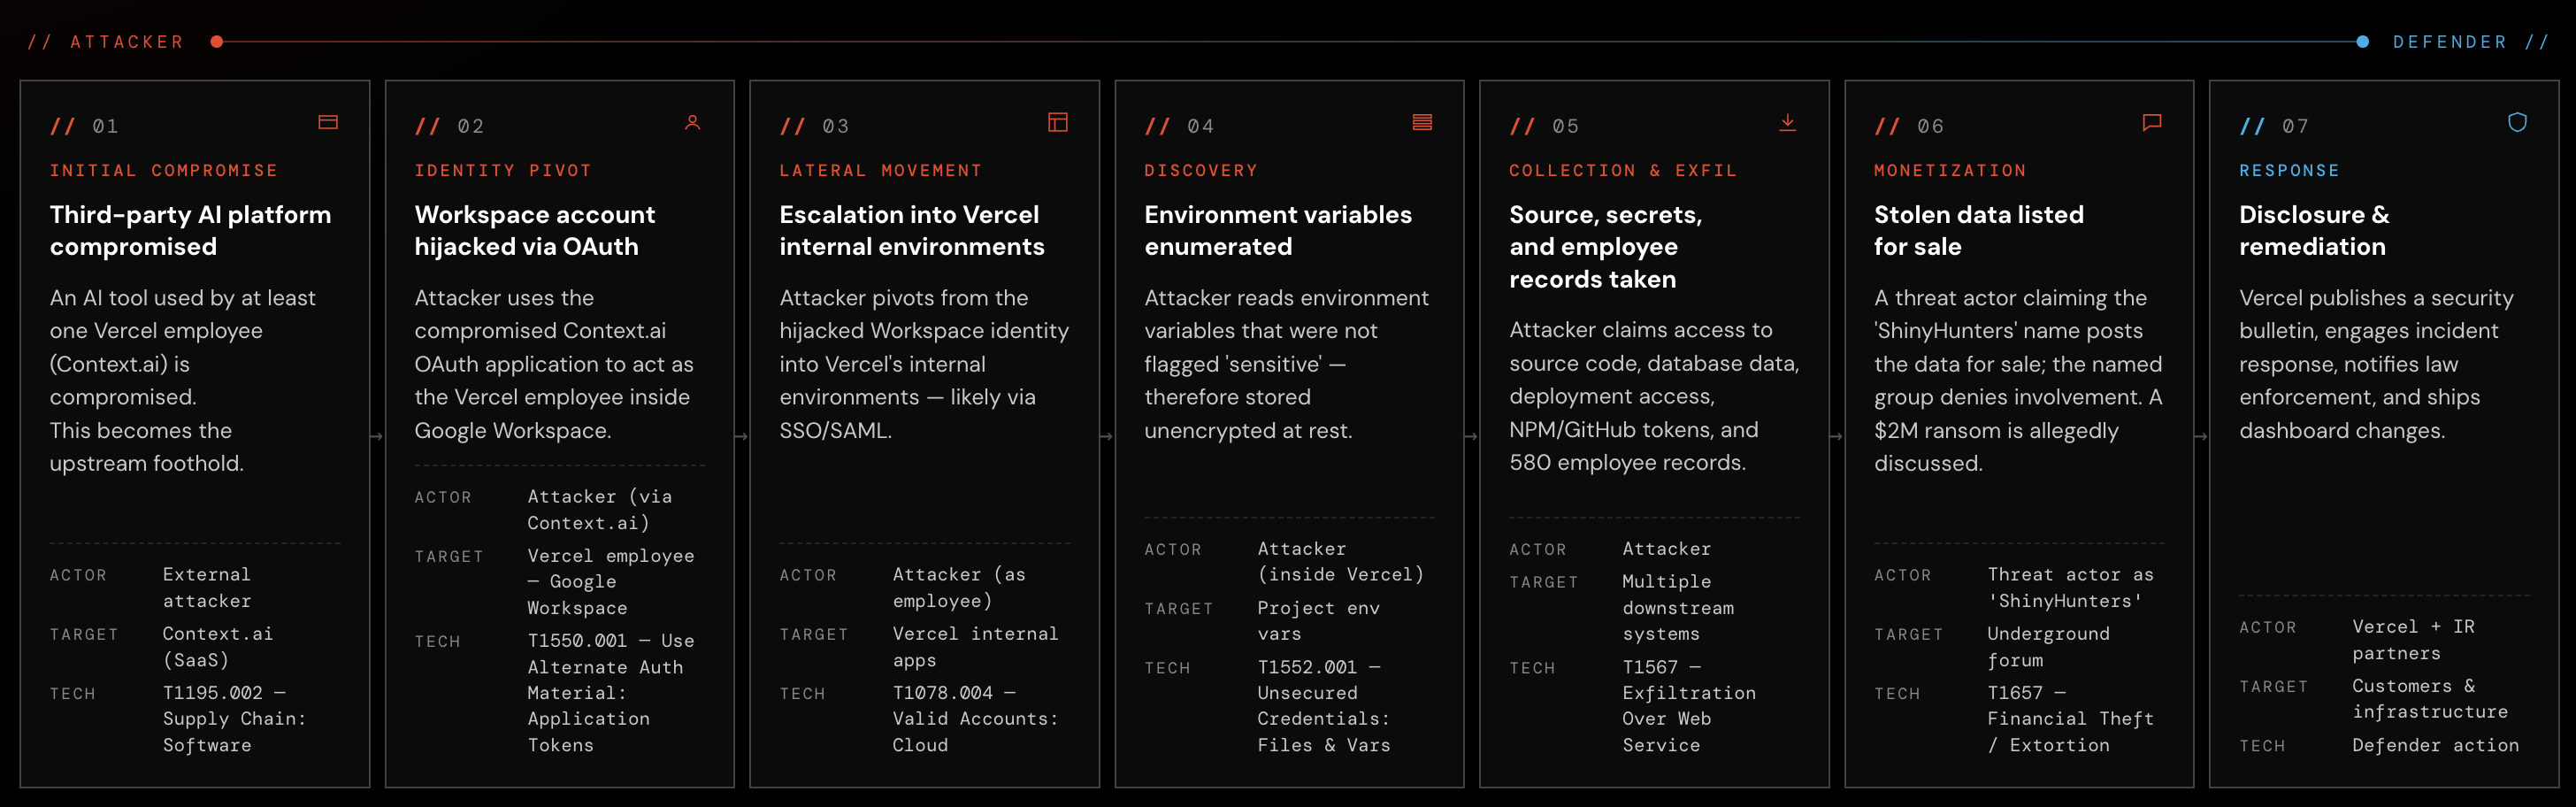Screen dimensions: 2576x807
Task: Click the '// 04' step number
Action: [x=1180, y=126]
